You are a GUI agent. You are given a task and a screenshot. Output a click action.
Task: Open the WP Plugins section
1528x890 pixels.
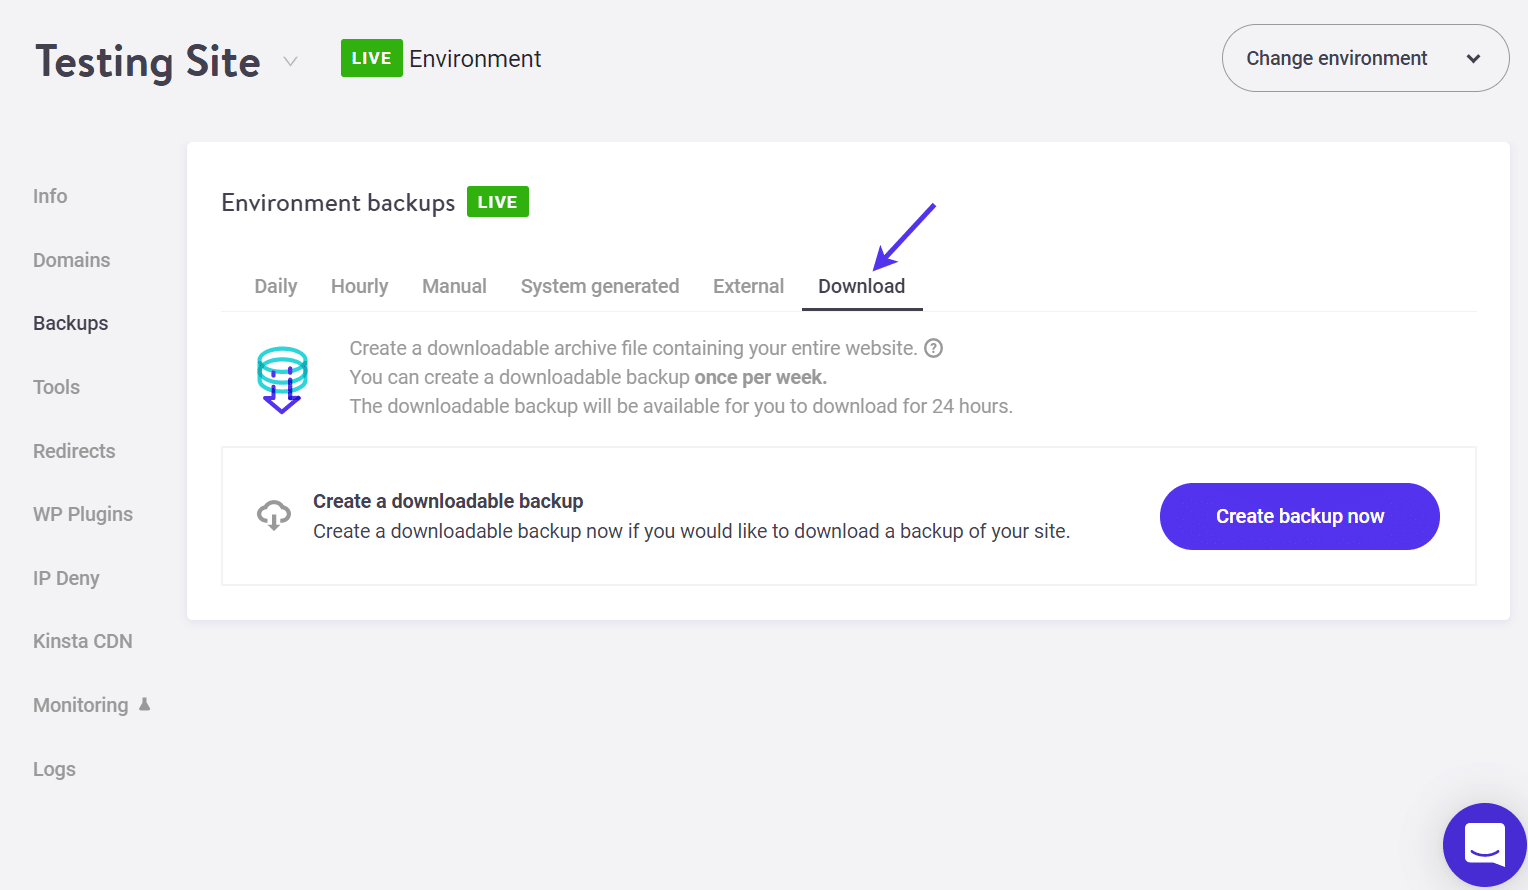click(83, 513)
